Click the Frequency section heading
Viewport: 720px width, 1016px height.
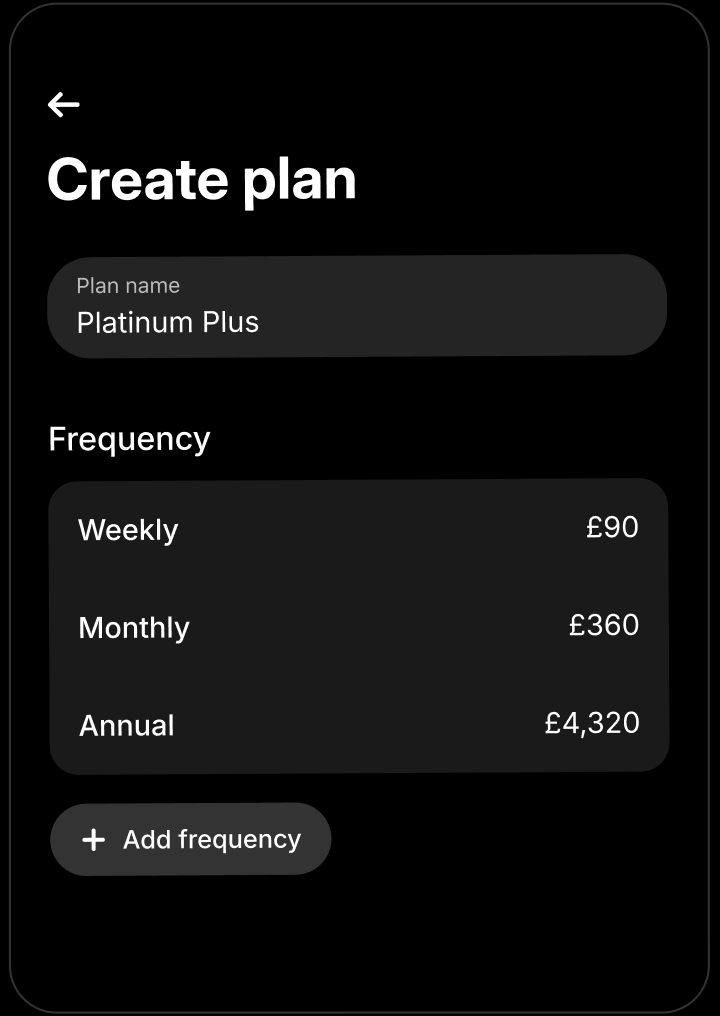point(129,439)
